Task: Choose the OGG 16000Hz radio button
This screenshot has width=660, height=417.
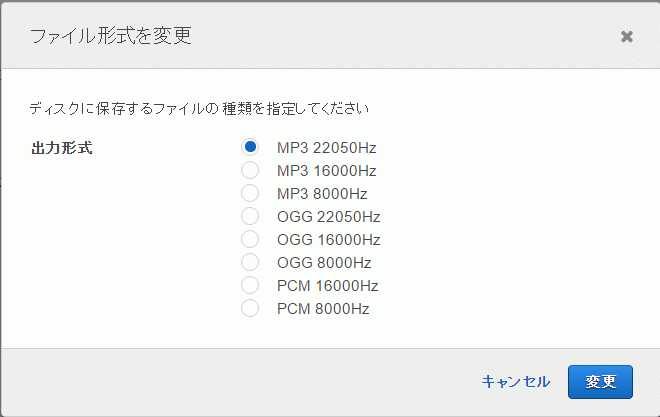Action: point(250,239)
